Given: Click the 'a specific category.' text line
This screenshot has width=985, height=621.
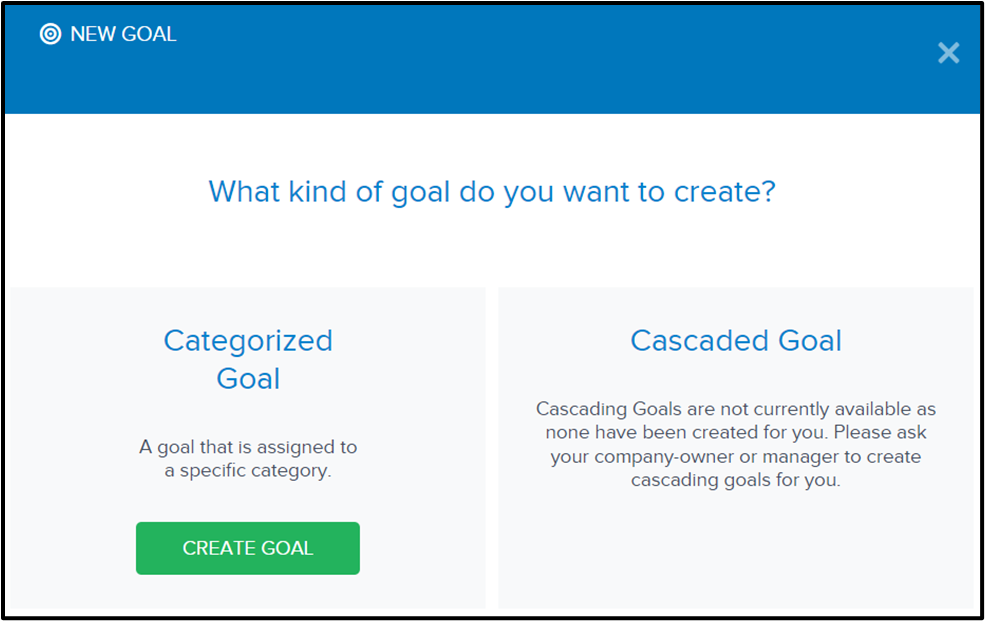Looking at the screenshot, I should (x=248, y=471).
